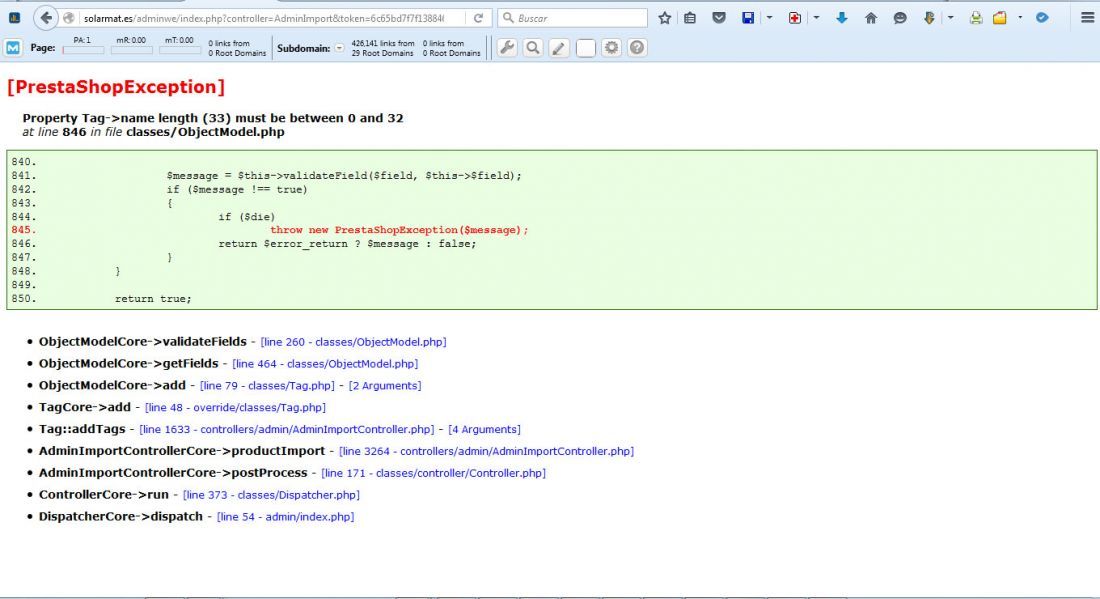The width and height of the screenshot is (1100, 599).
Task: Click 'DispatcherCore->dispatch' text
Action: click(121, 516)
